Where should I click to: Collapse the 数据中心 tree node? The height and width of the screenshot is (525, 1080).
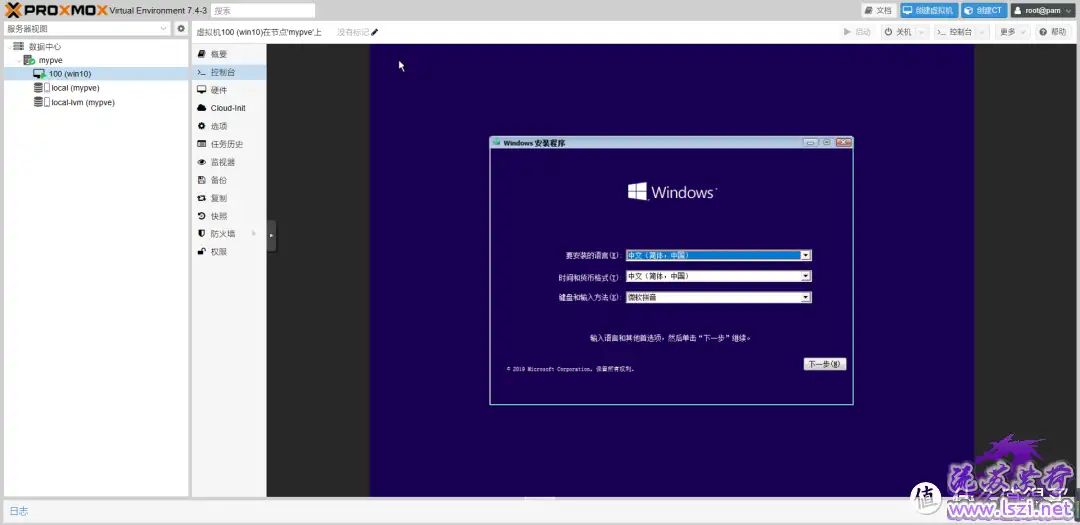pos(9,46)
